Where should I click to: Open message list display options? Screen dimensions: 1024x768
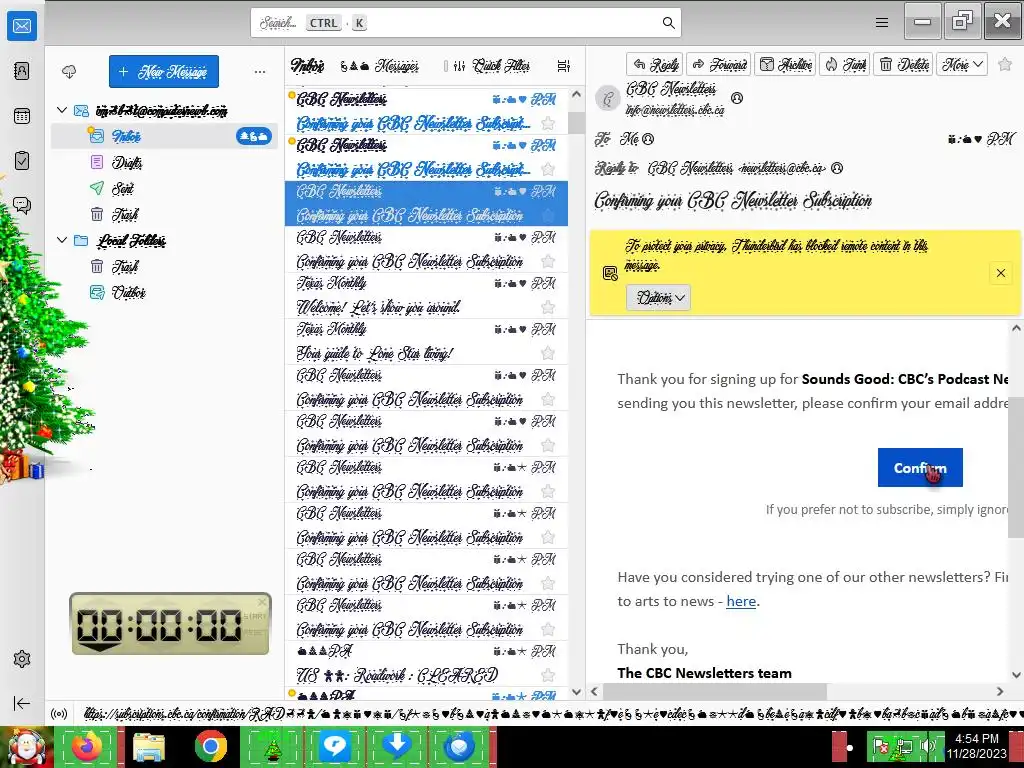pos(564,66)
